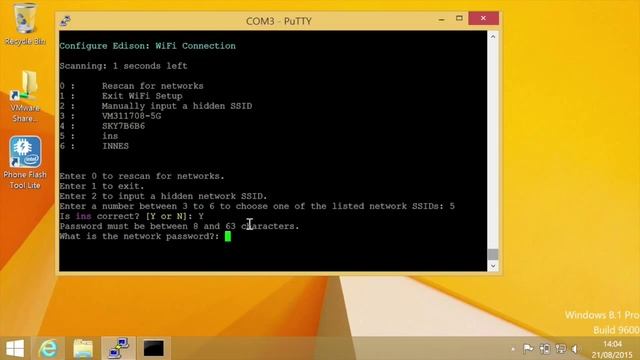Click the PuTTY scrollbar down arrow

pos(493,266)
